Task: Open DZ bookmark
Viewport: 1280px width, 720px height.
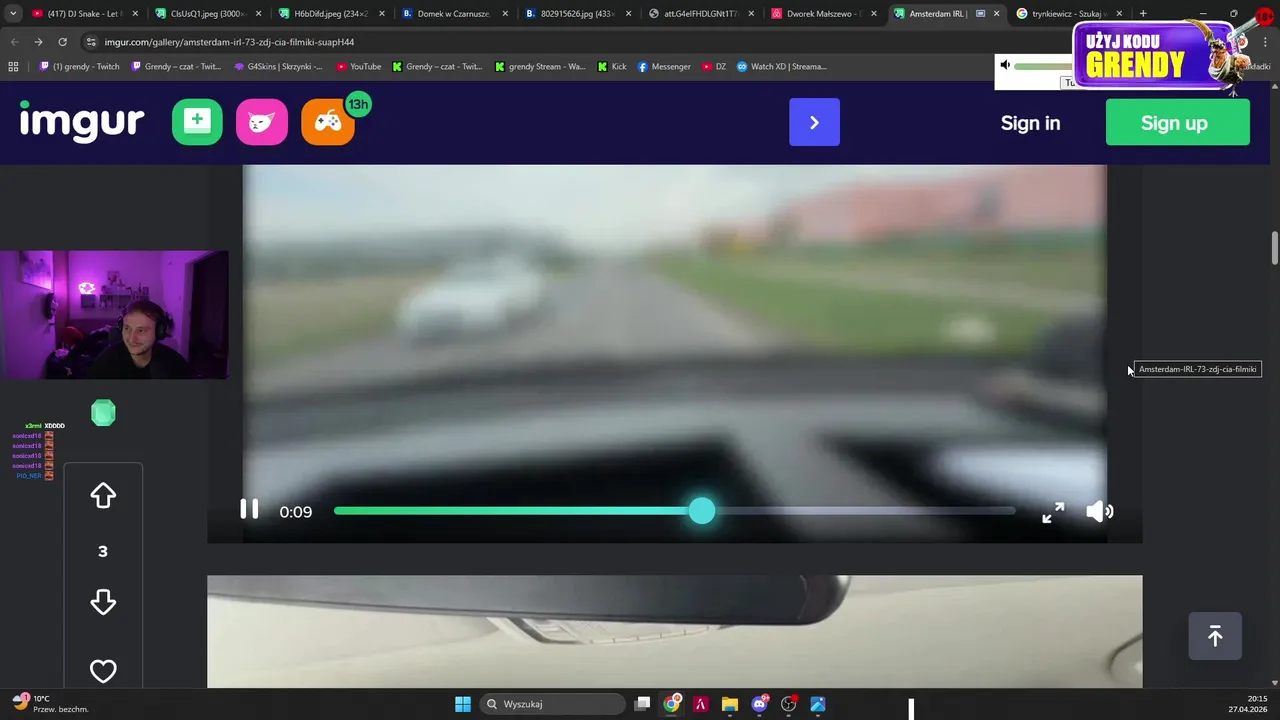Action: point(714,66)
